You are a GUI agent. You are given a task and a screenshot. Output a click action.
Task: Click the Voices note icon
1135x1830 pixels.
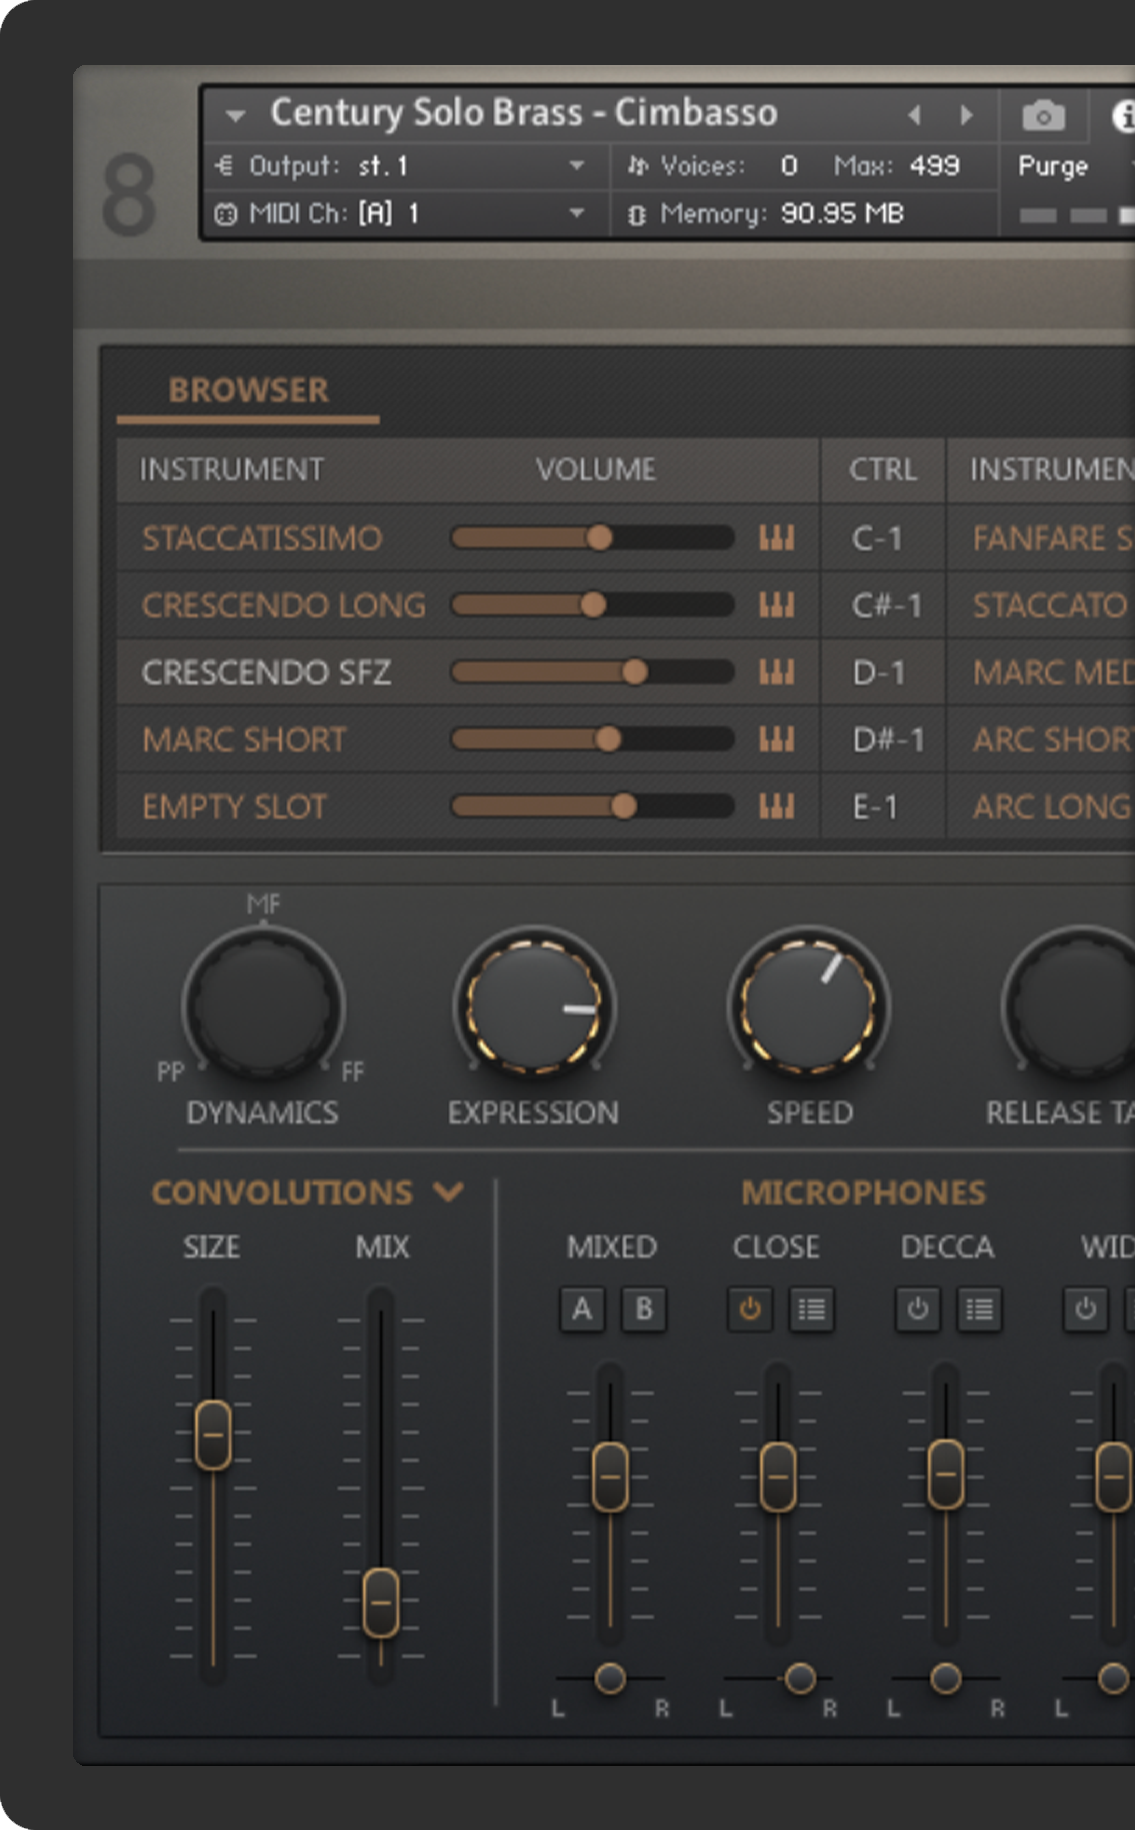[x=638, y=165]
